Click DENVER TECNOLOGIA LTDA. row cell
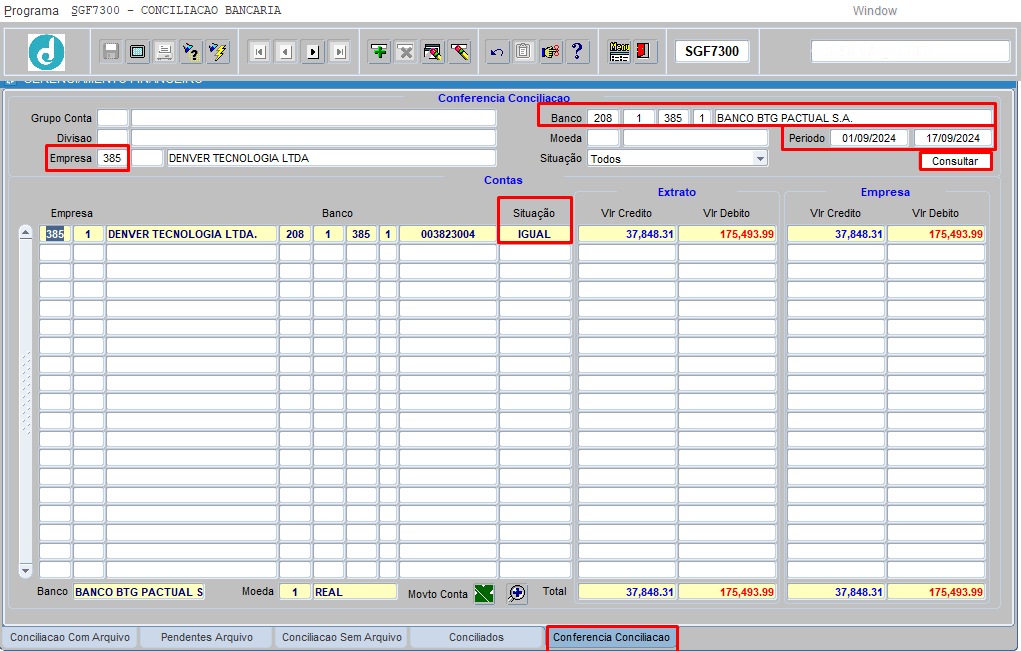 pos(191,234)
